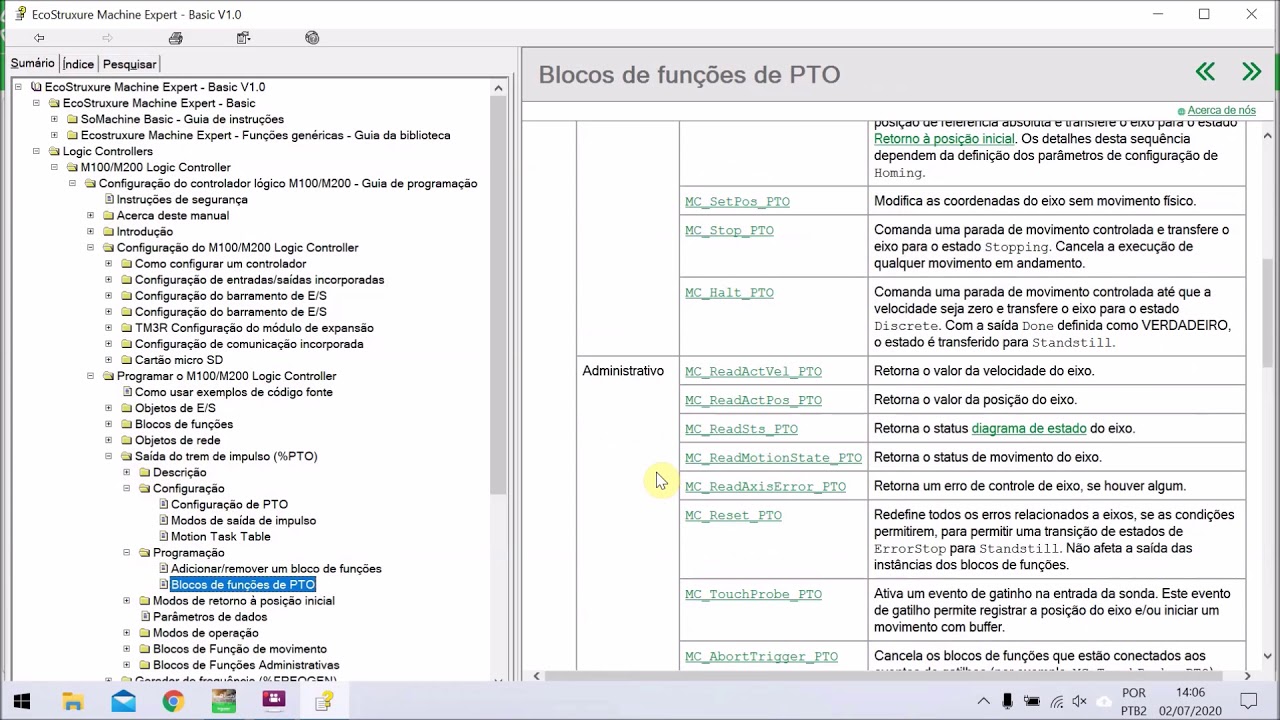1280x720 pixels.
Task: Expand Modos de operação node
Action: click(x=126, y=633)
